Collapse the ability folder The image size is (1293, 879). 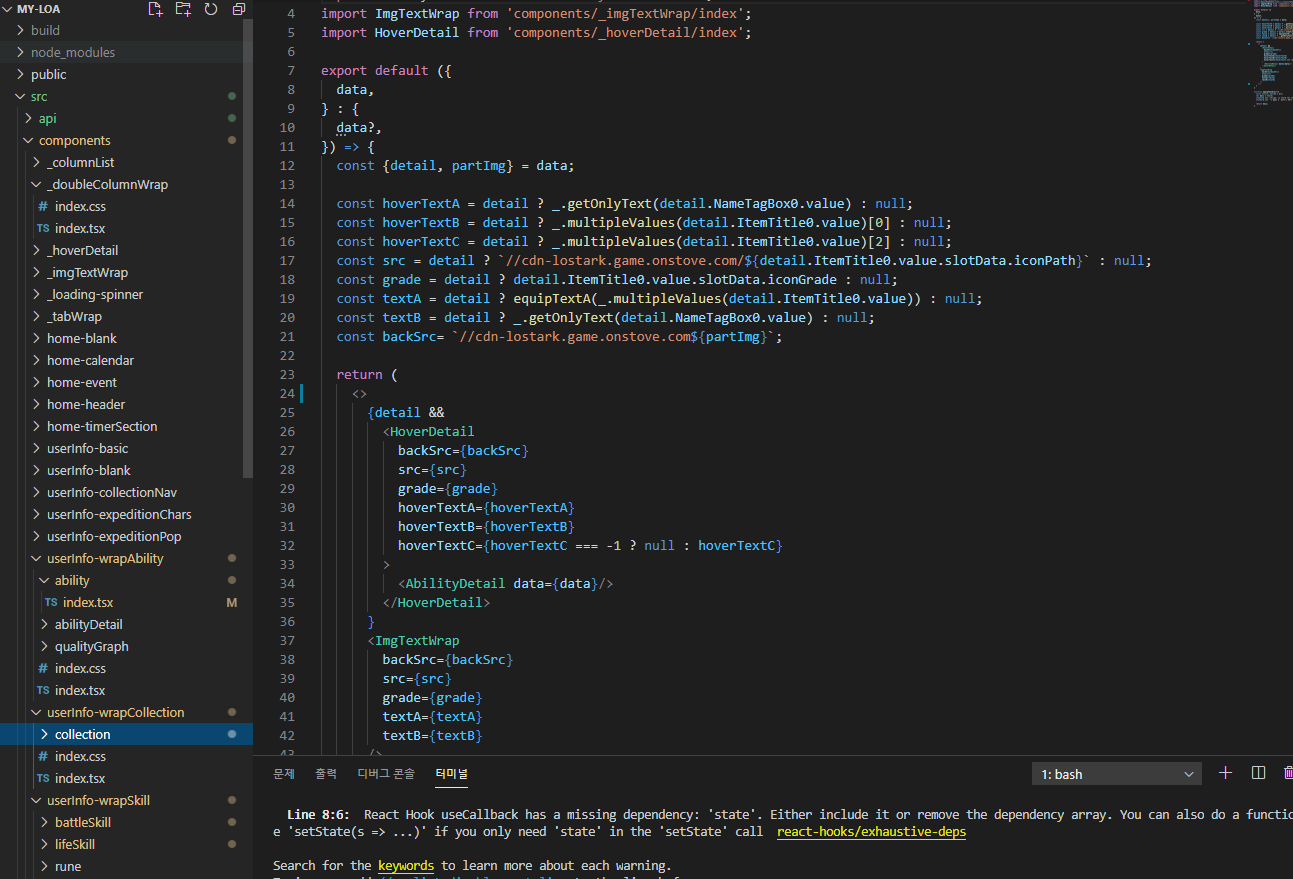tap(124, 580)
